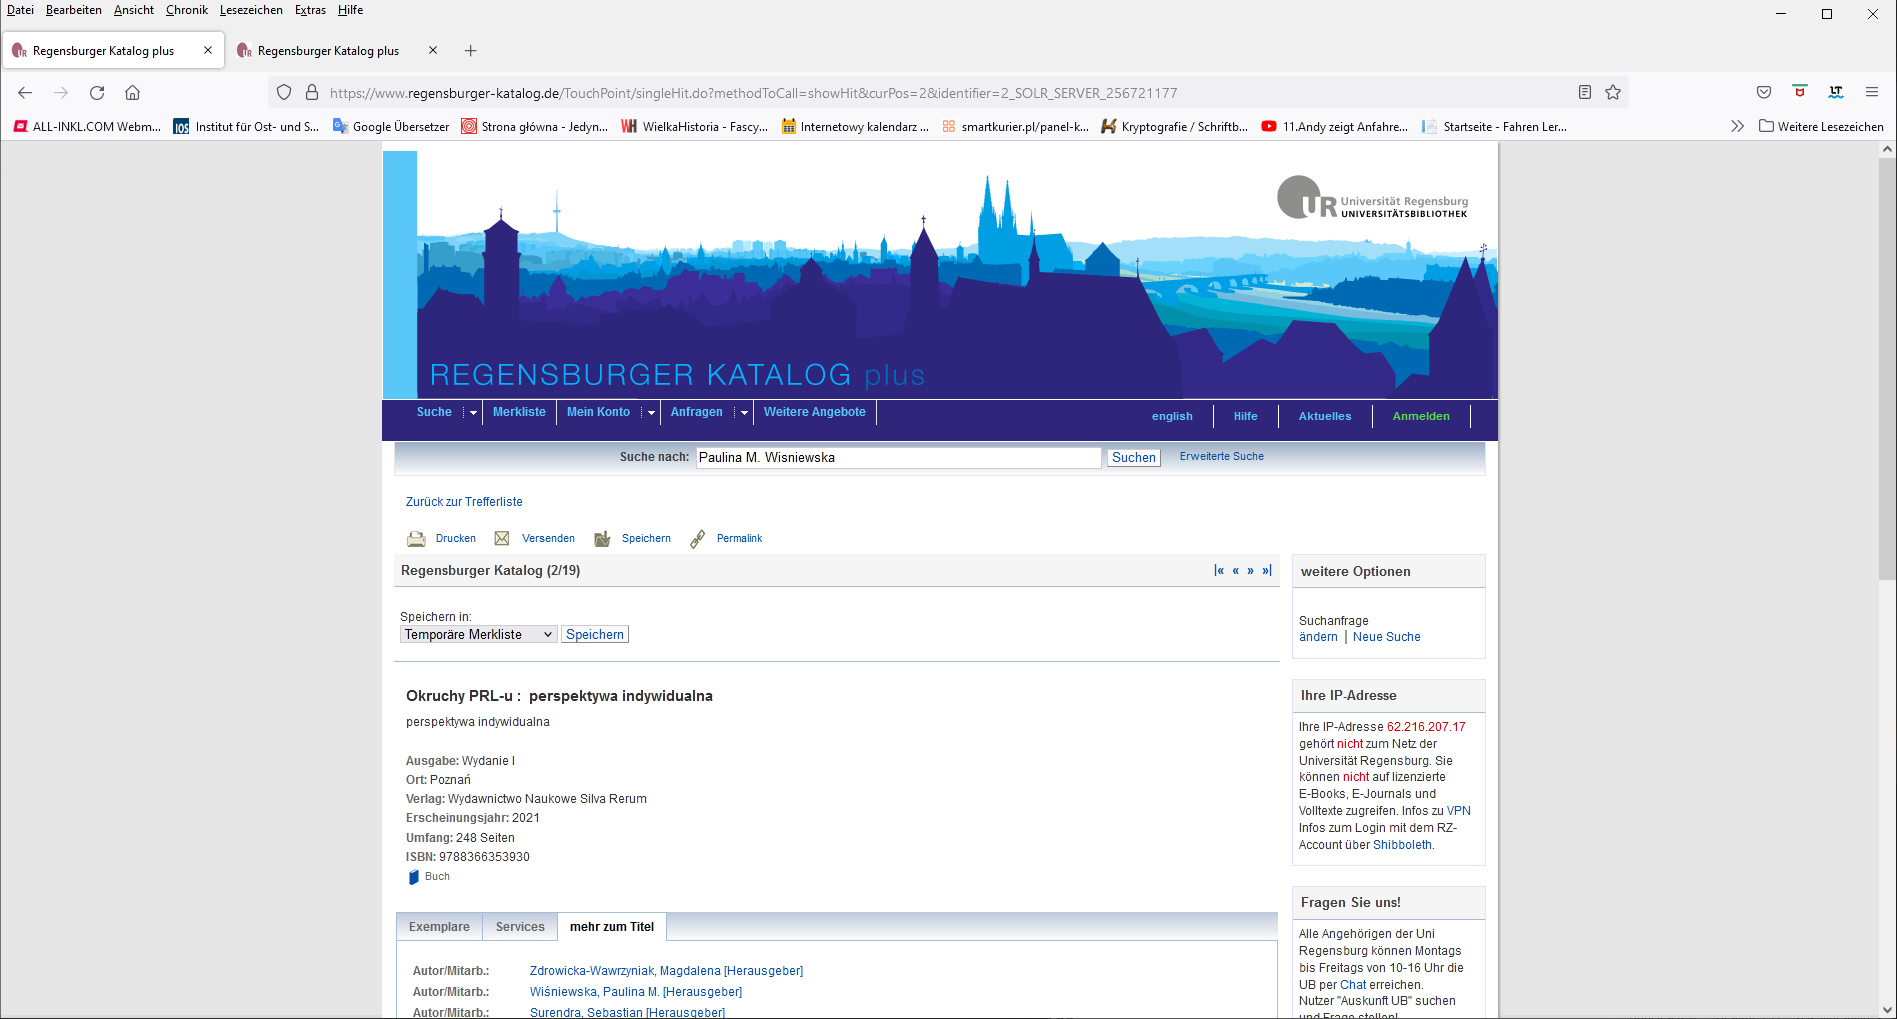Click the Versenden envelope icon
The width and height of the screenshot is (1897, 1019).
[502, 539]
